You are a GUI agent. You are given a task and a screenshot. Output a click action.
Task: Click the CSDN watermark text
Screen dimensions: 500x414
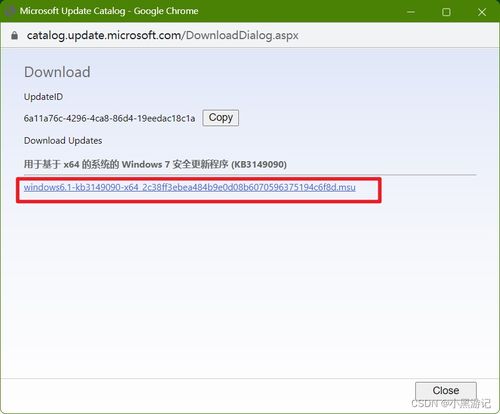pyautogui.click(x=451, y=404)
